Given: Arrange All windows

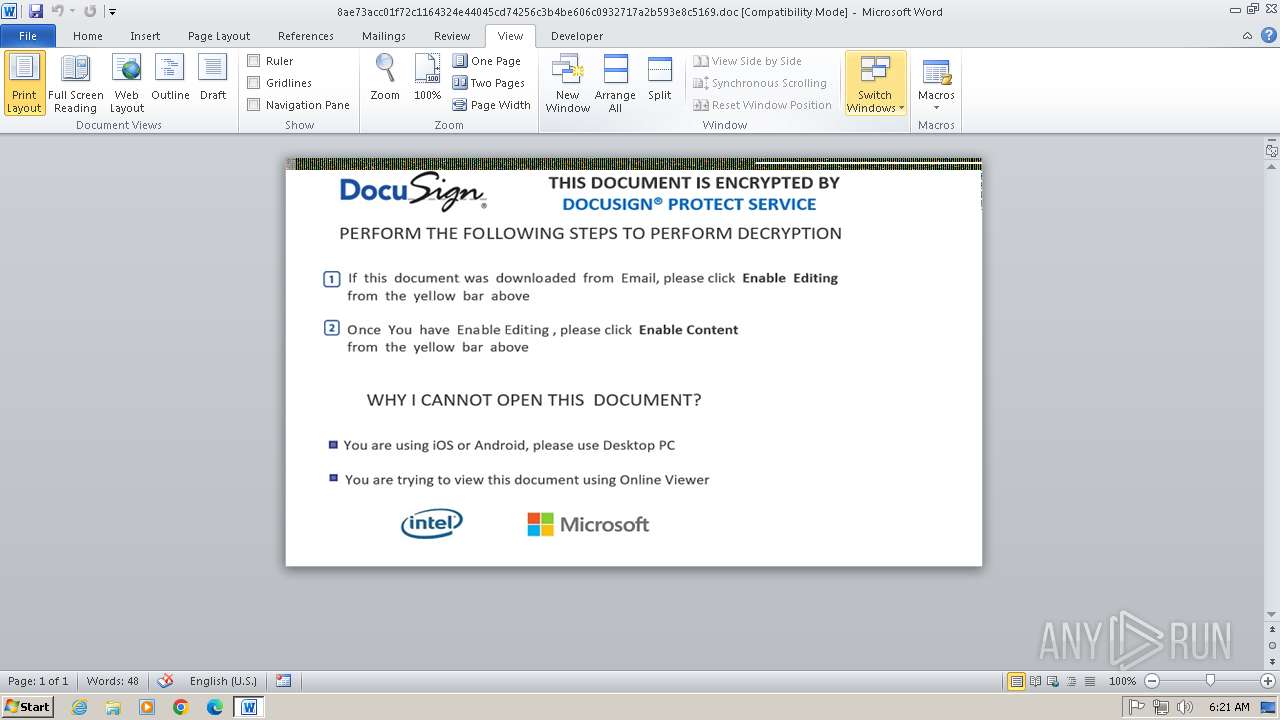Looking at the screenshot, I should tap(615, 84).
